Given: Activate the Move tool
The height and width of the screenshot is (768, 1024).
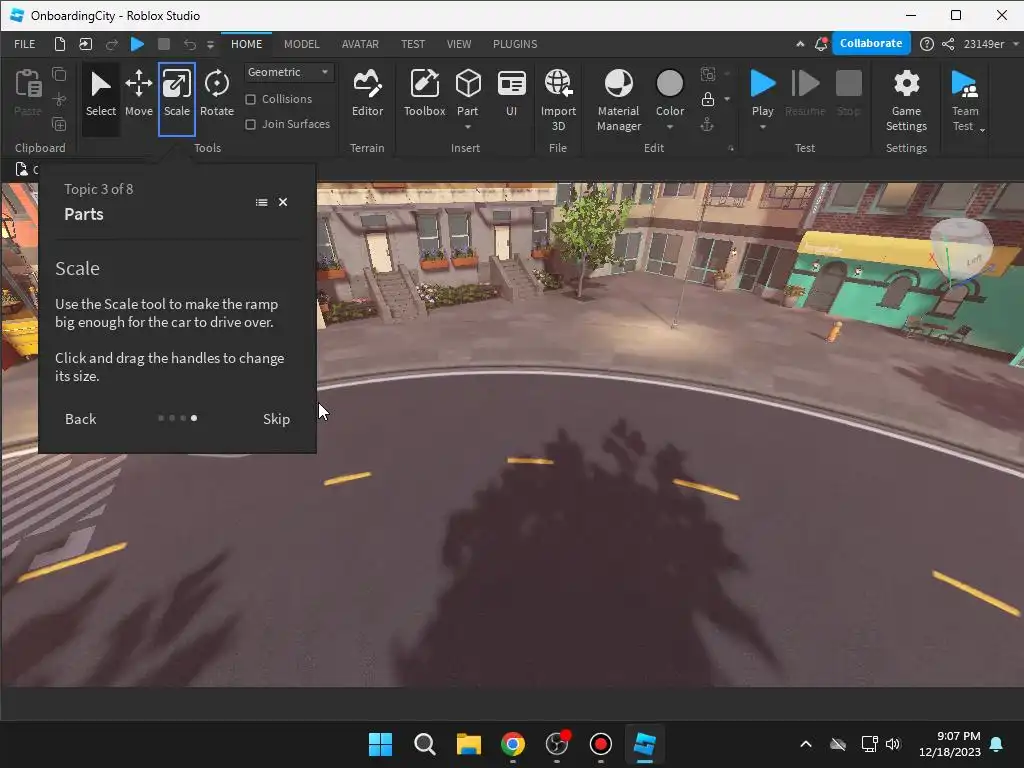Looking at the screenshot, I should click(x=138, y=95).
